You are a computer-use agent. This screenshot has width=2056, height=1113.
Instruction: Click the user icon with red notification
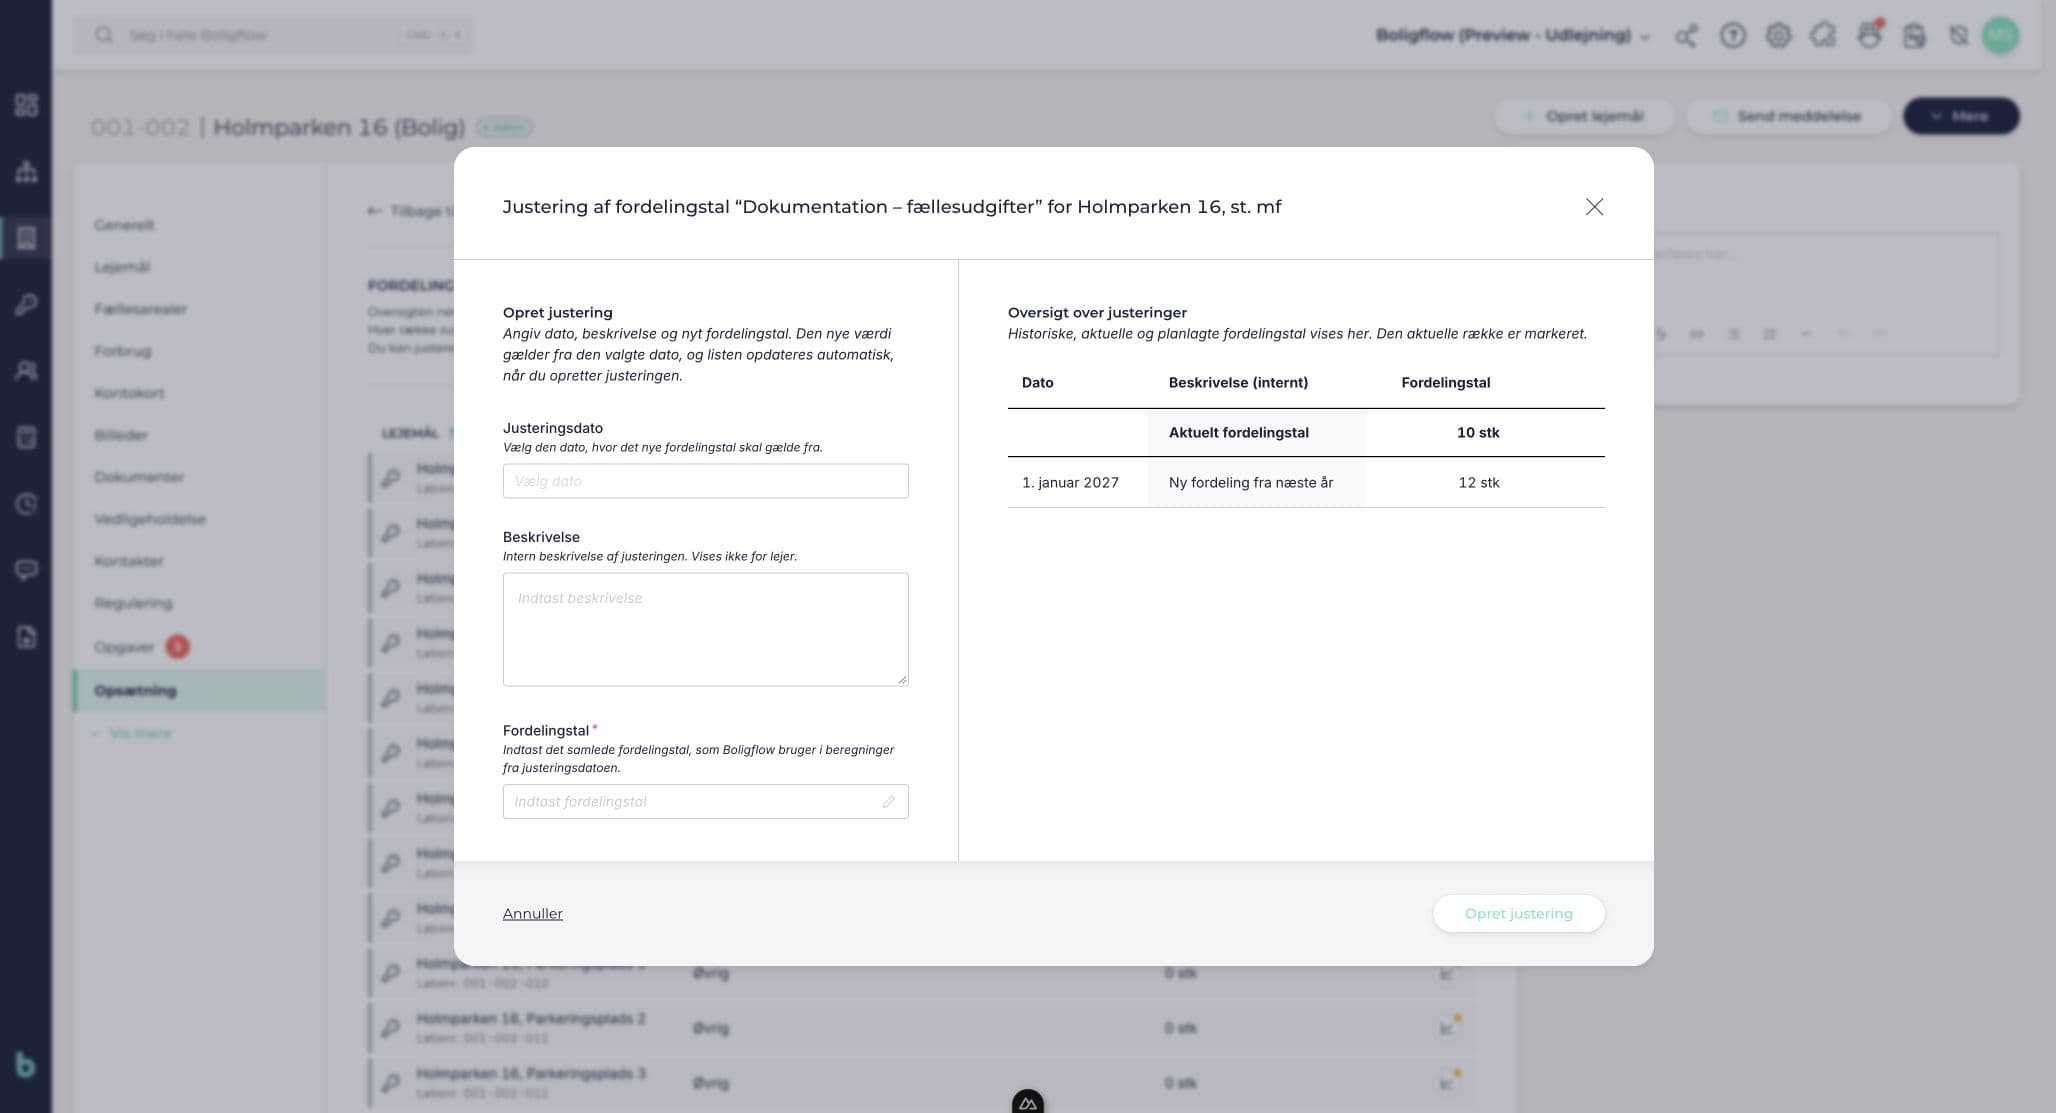click(x=1868, y=35)
